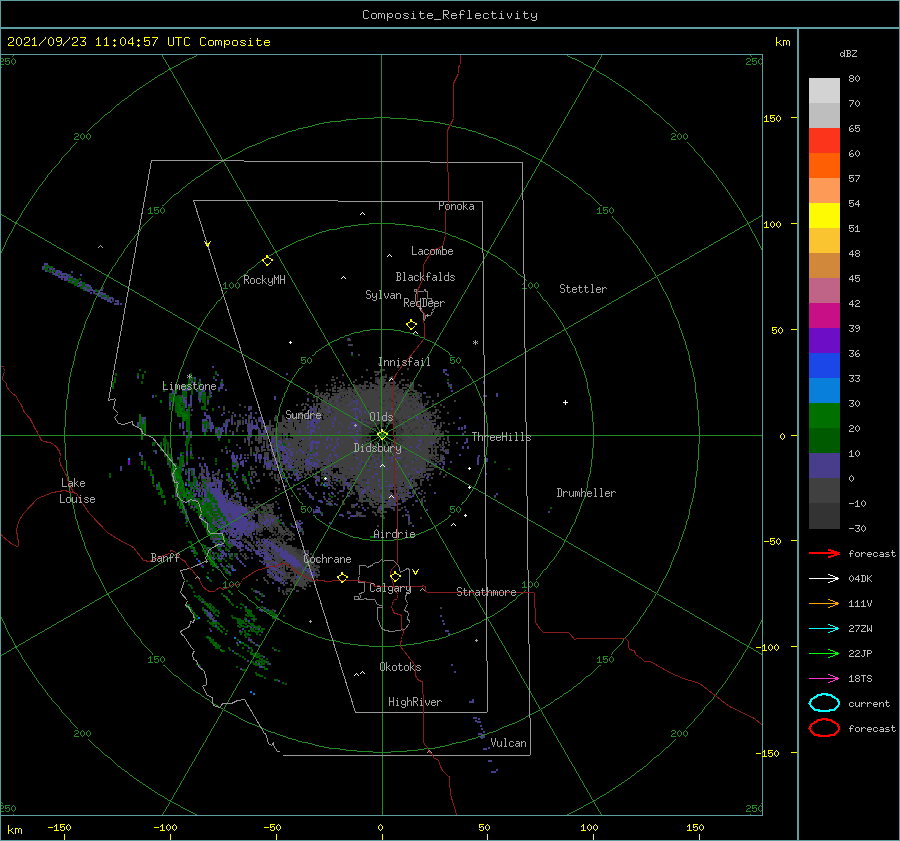Select the Lake Louise label
The height and width of the screenshot is (841, 900).
77,491
